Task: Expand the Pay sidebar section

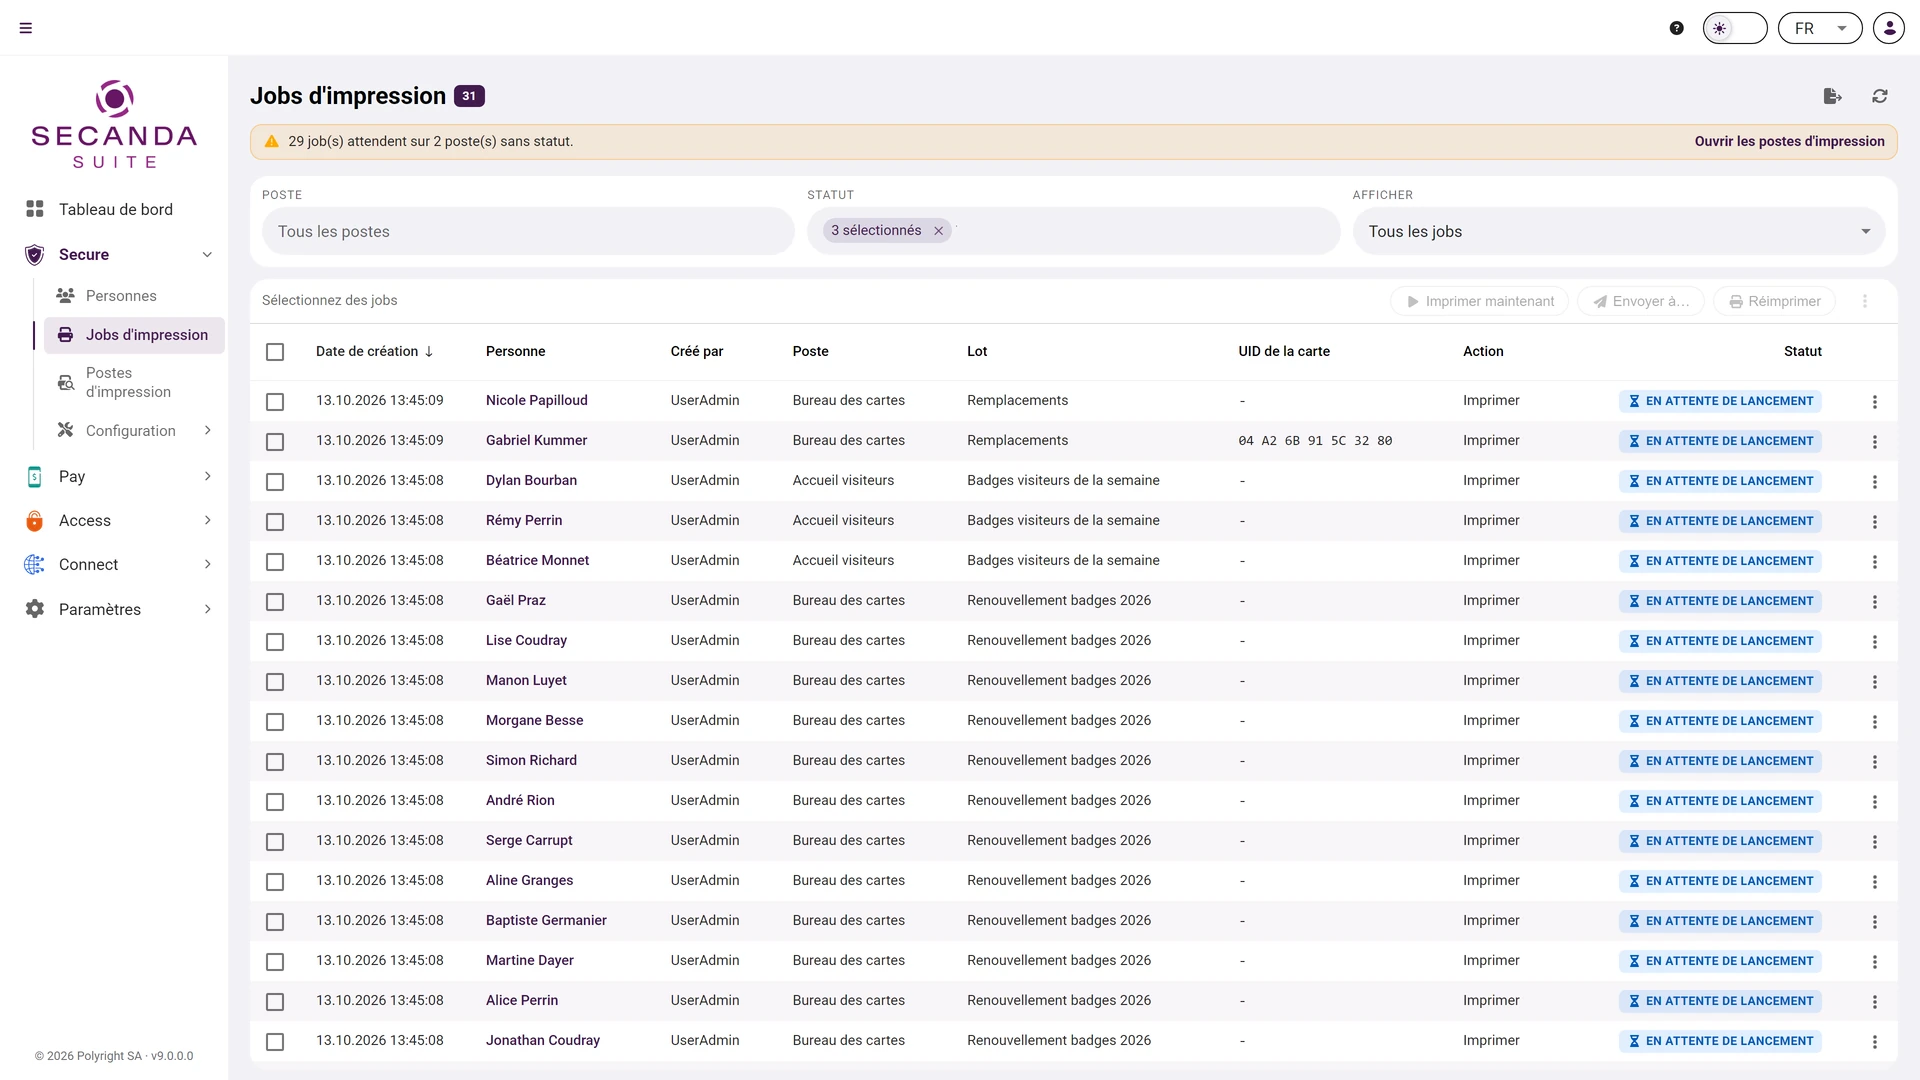Action: 118,477
